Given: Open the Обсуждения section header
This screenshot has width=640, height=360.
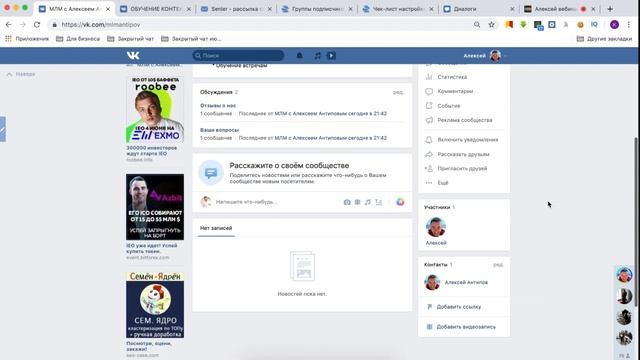Looking at the screenshot, I should click(x=216, y=92).
